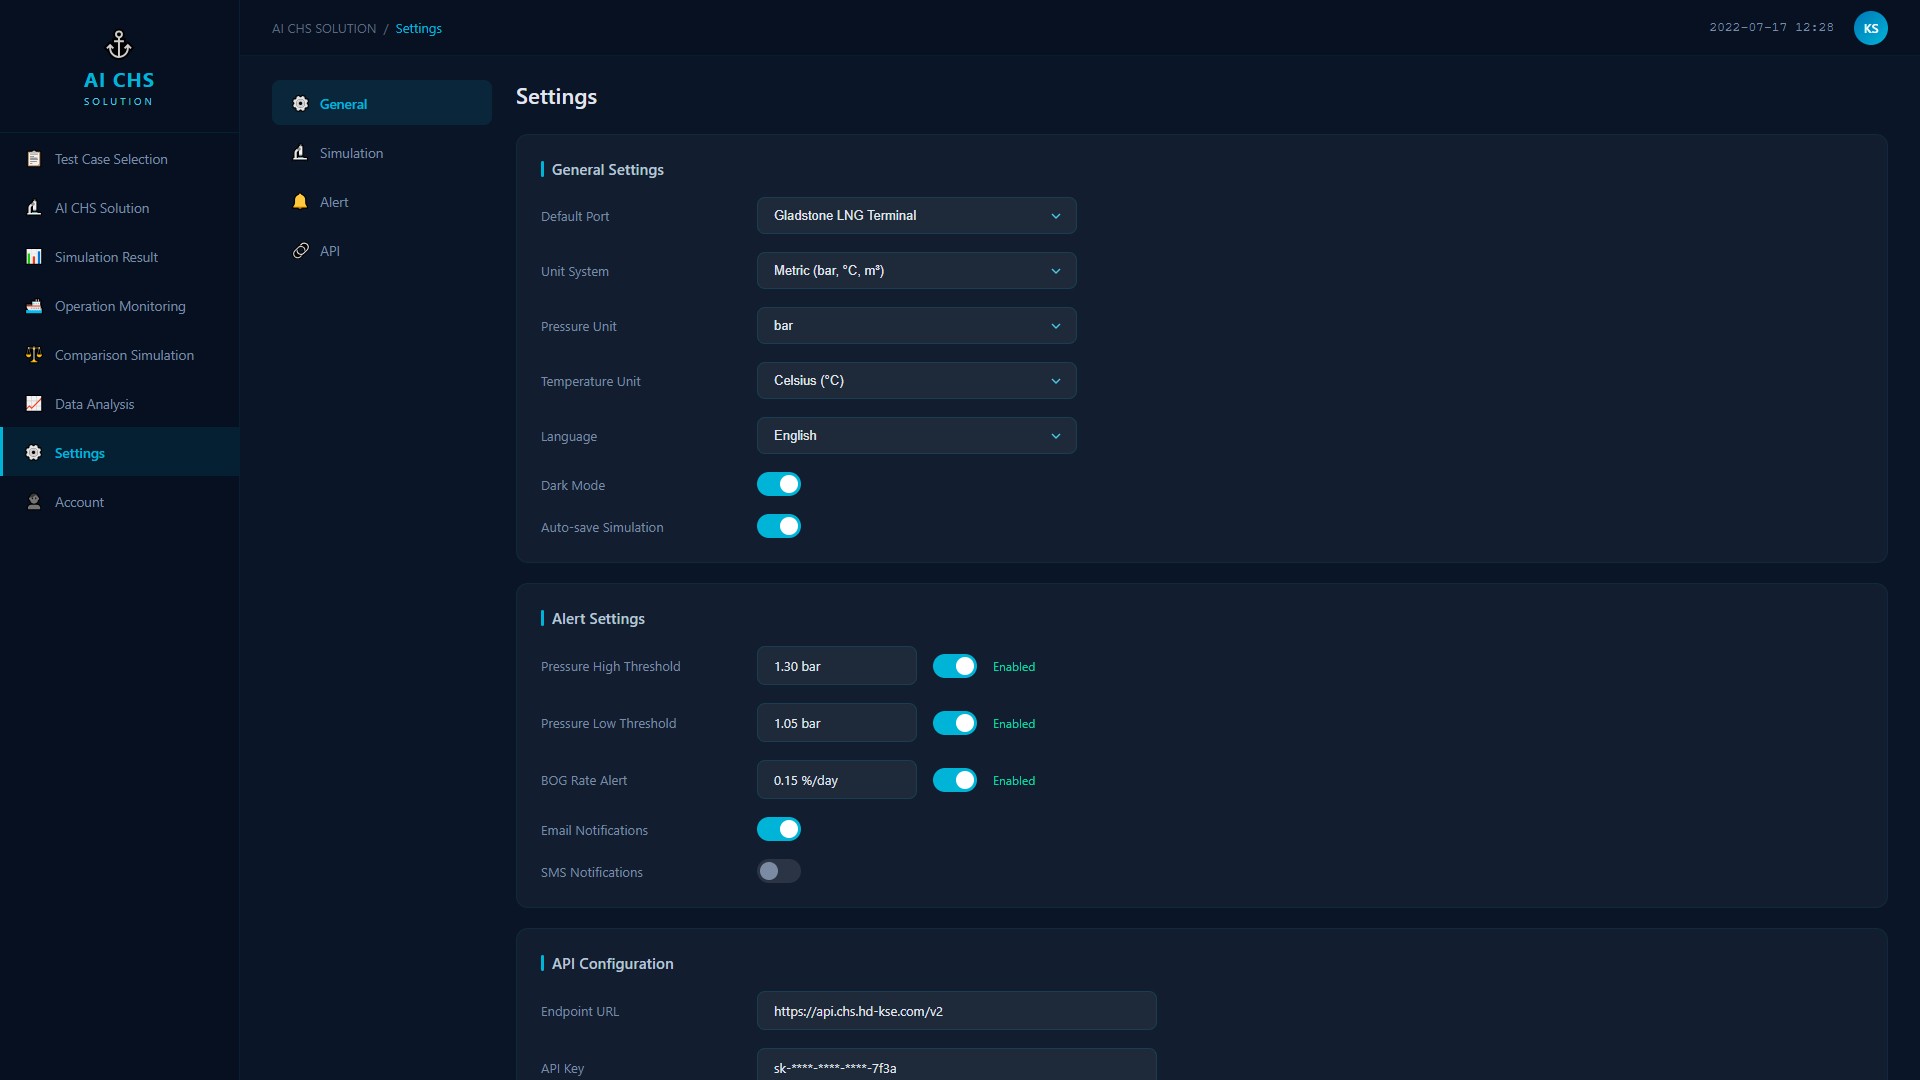Click the BOG Rate Alert input field
1920x1080 pixels.
[x=836, y=780]
